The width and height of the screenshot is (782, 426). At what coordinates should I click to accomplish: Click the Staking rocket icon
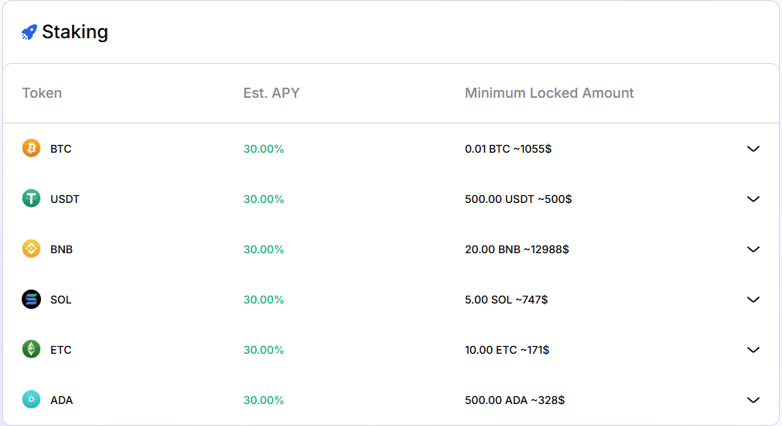pos(29,32)
